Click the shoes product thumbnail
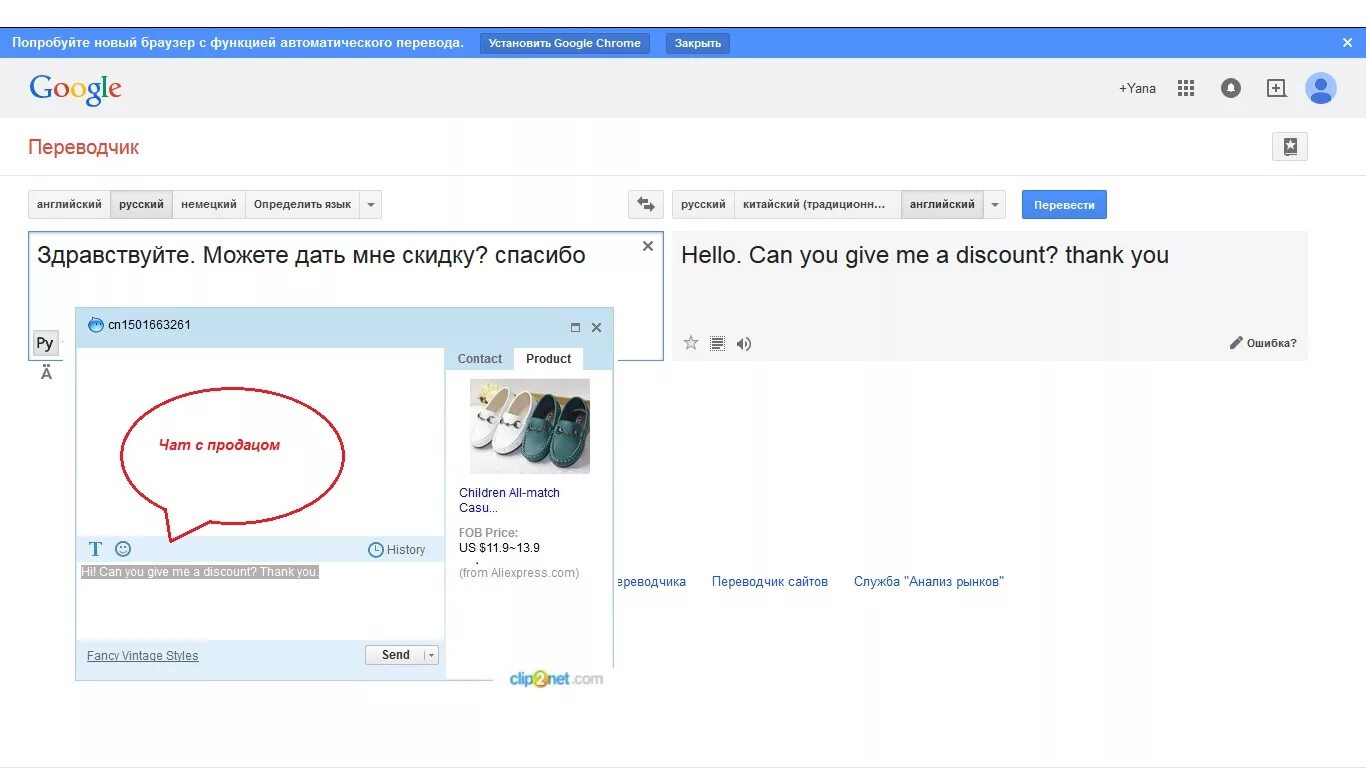 point(530,426)
